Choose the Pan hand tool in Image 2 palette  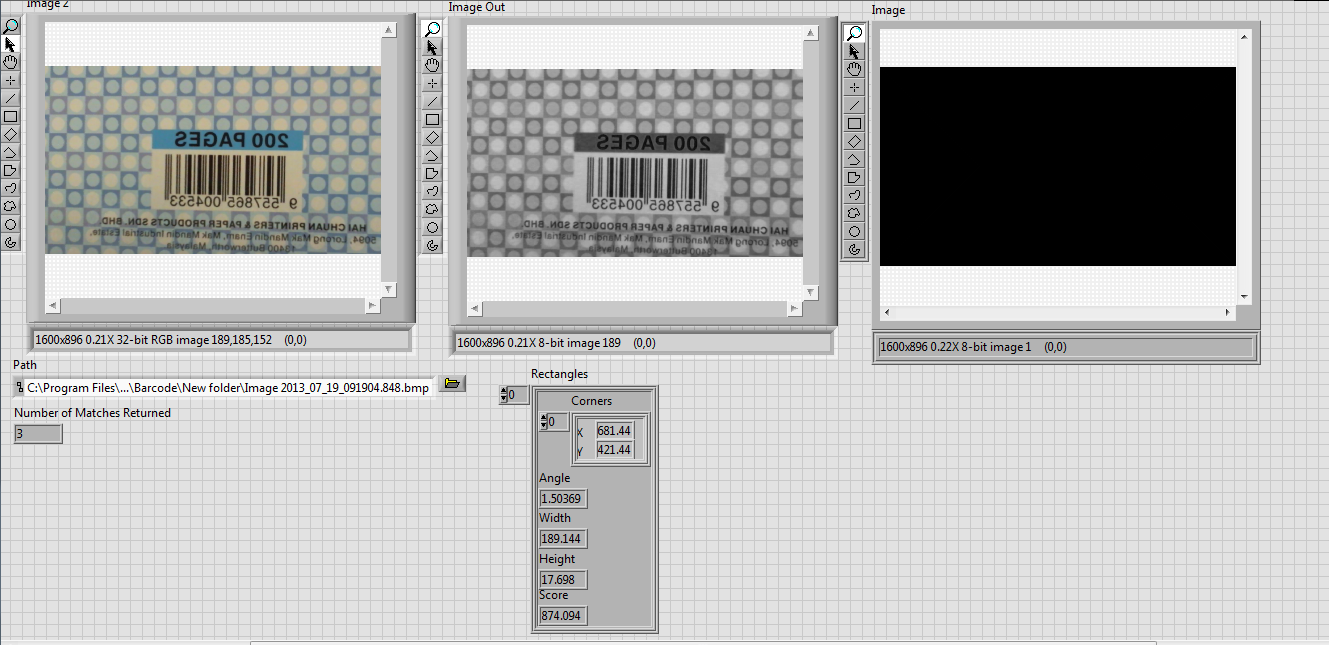tap(11, 62)
